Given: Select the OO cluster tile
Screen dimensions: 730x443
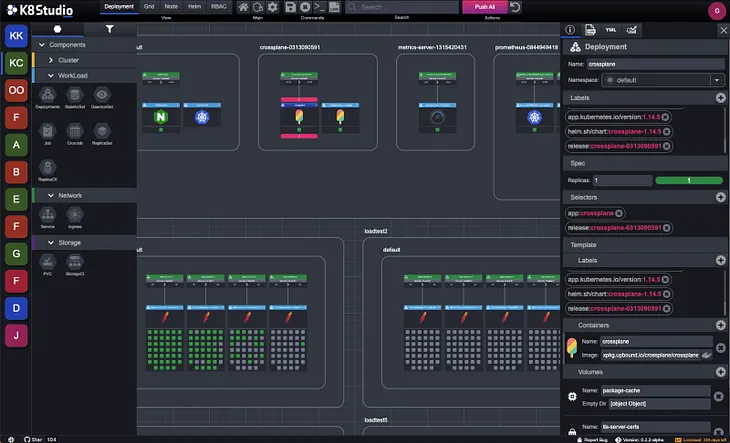Looking at the screenshot, I should (x=16, y=90).
